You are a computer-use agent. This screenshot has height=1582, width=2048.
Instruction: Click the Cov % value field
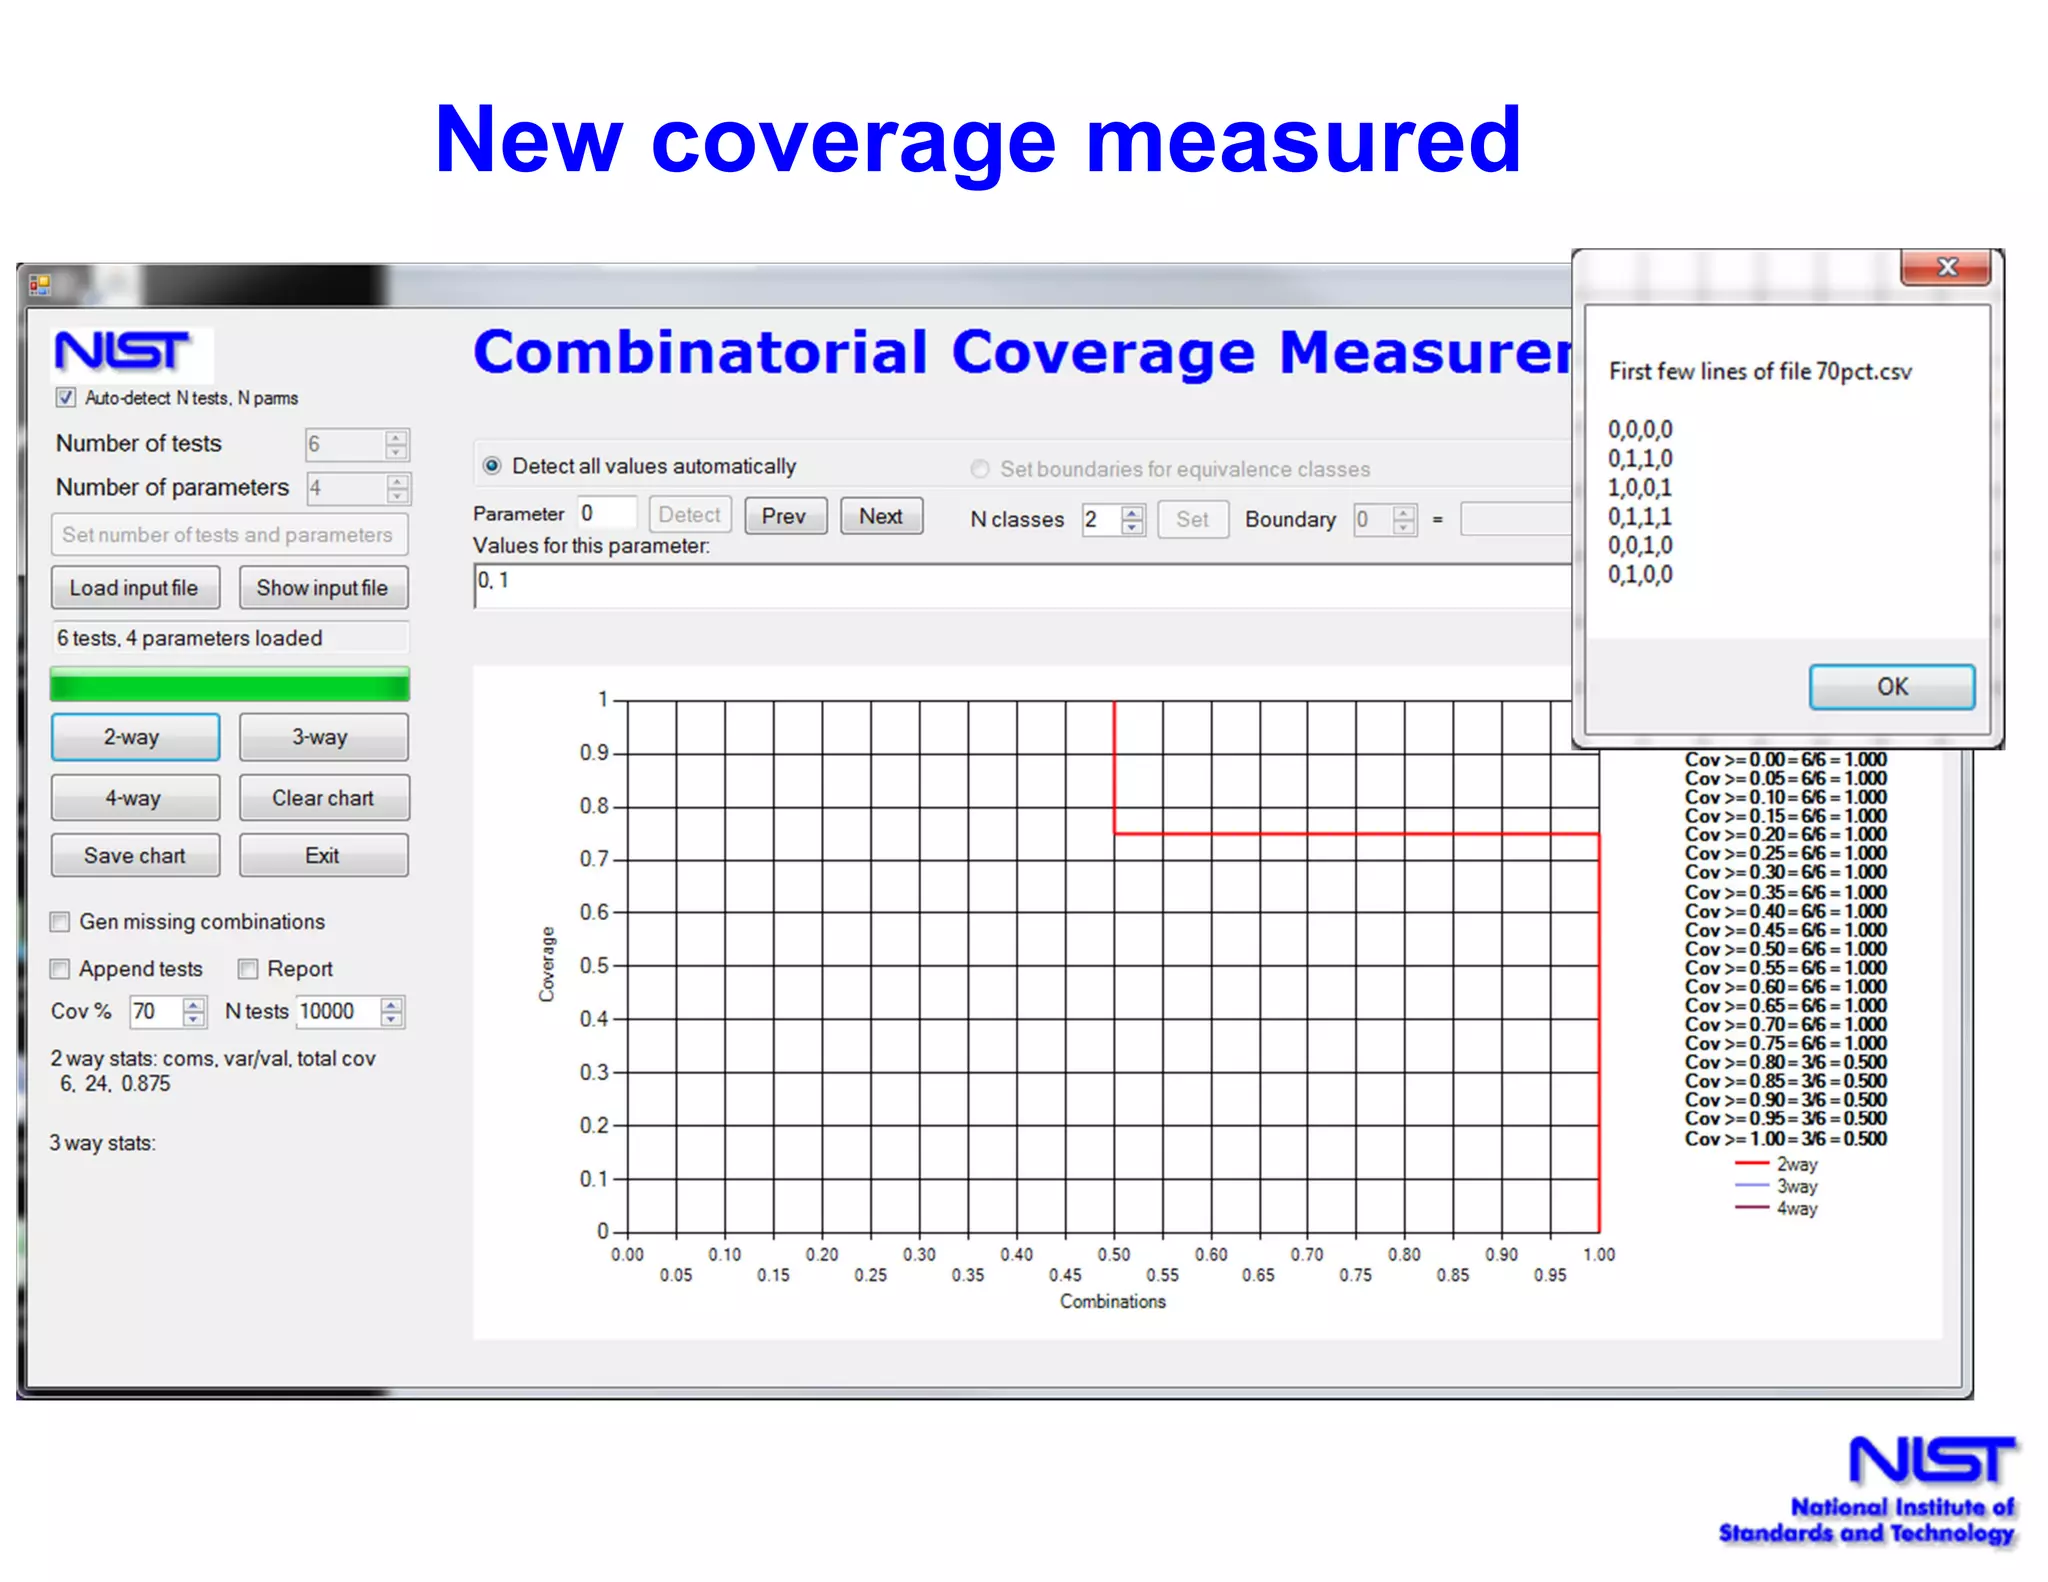point(156,1011)
